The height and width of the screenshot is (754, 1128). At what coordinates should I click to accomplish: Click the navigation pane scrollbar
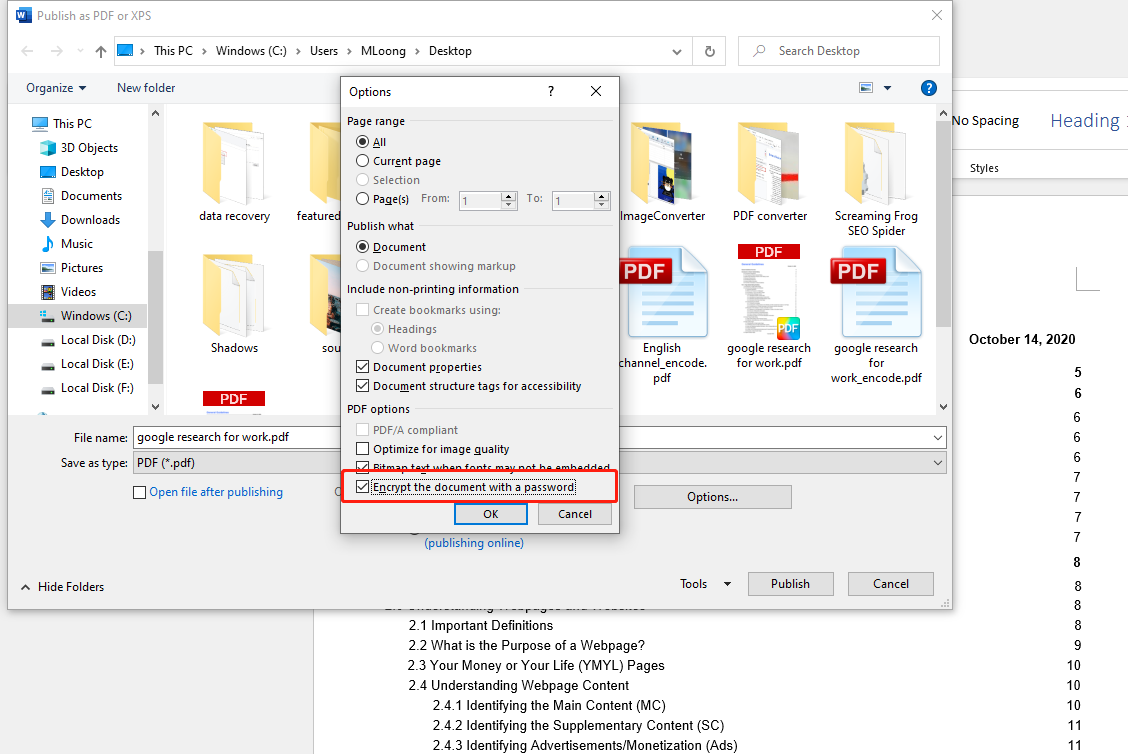pyautogui.click(x=155, y=317)
